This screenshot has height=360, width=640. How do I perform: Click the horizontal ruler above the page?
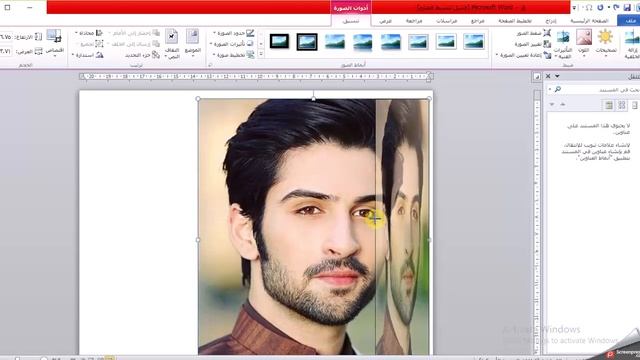click(256, 76)
